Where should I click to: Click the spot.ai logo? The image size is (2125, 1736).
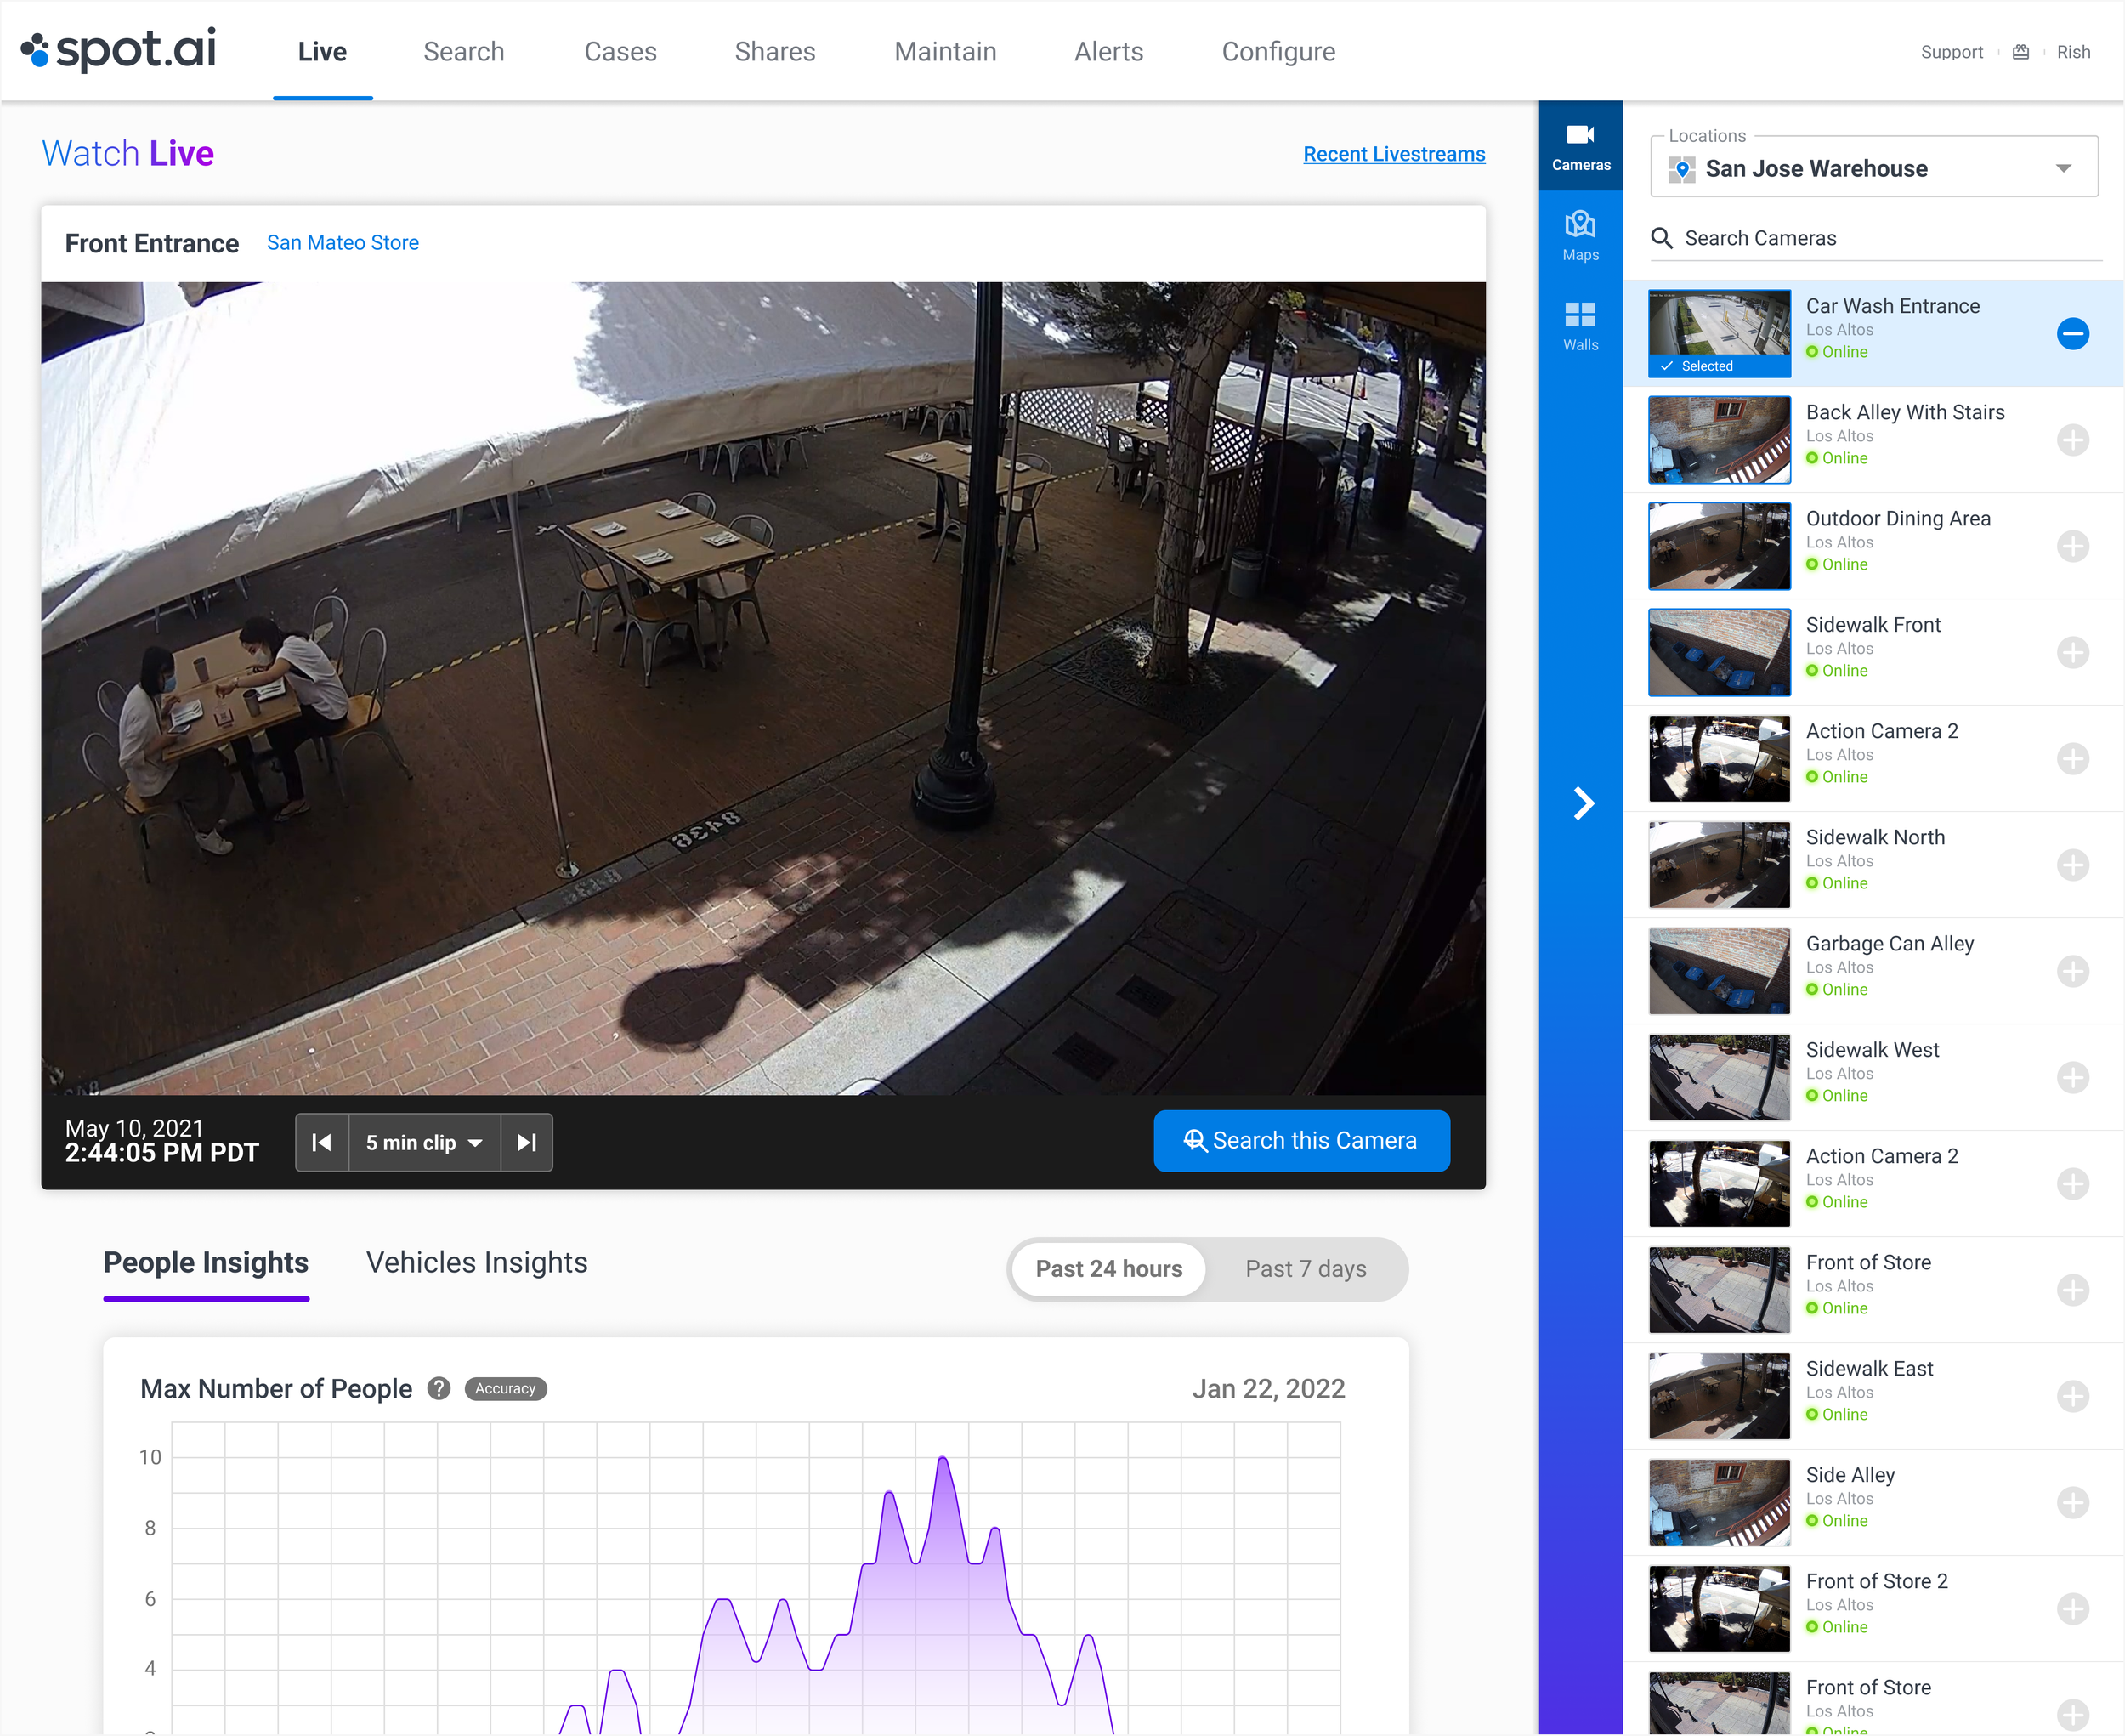(118, 50)
